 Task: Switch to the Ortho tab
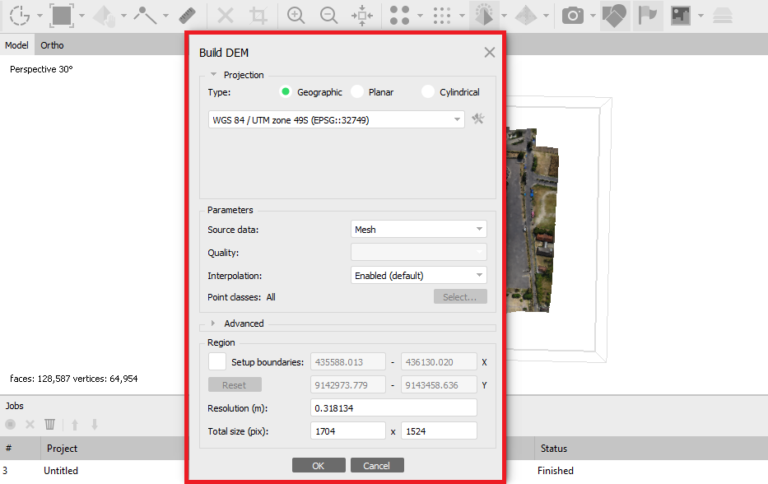pos(52,45)
